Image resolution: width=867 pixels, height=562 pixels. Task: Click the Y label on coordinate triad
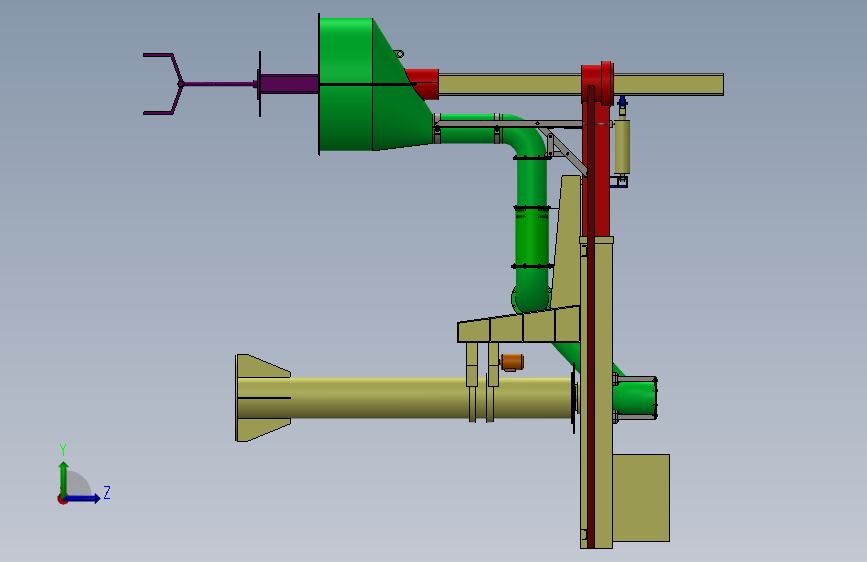63,450
